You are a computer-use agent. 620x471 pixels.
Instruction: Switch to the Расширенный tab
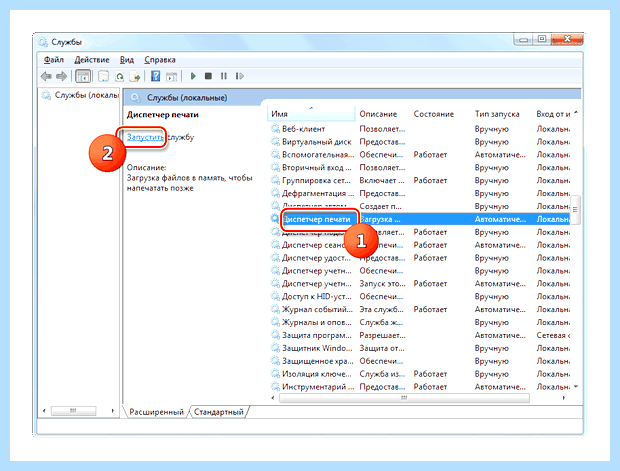(156, 412)
